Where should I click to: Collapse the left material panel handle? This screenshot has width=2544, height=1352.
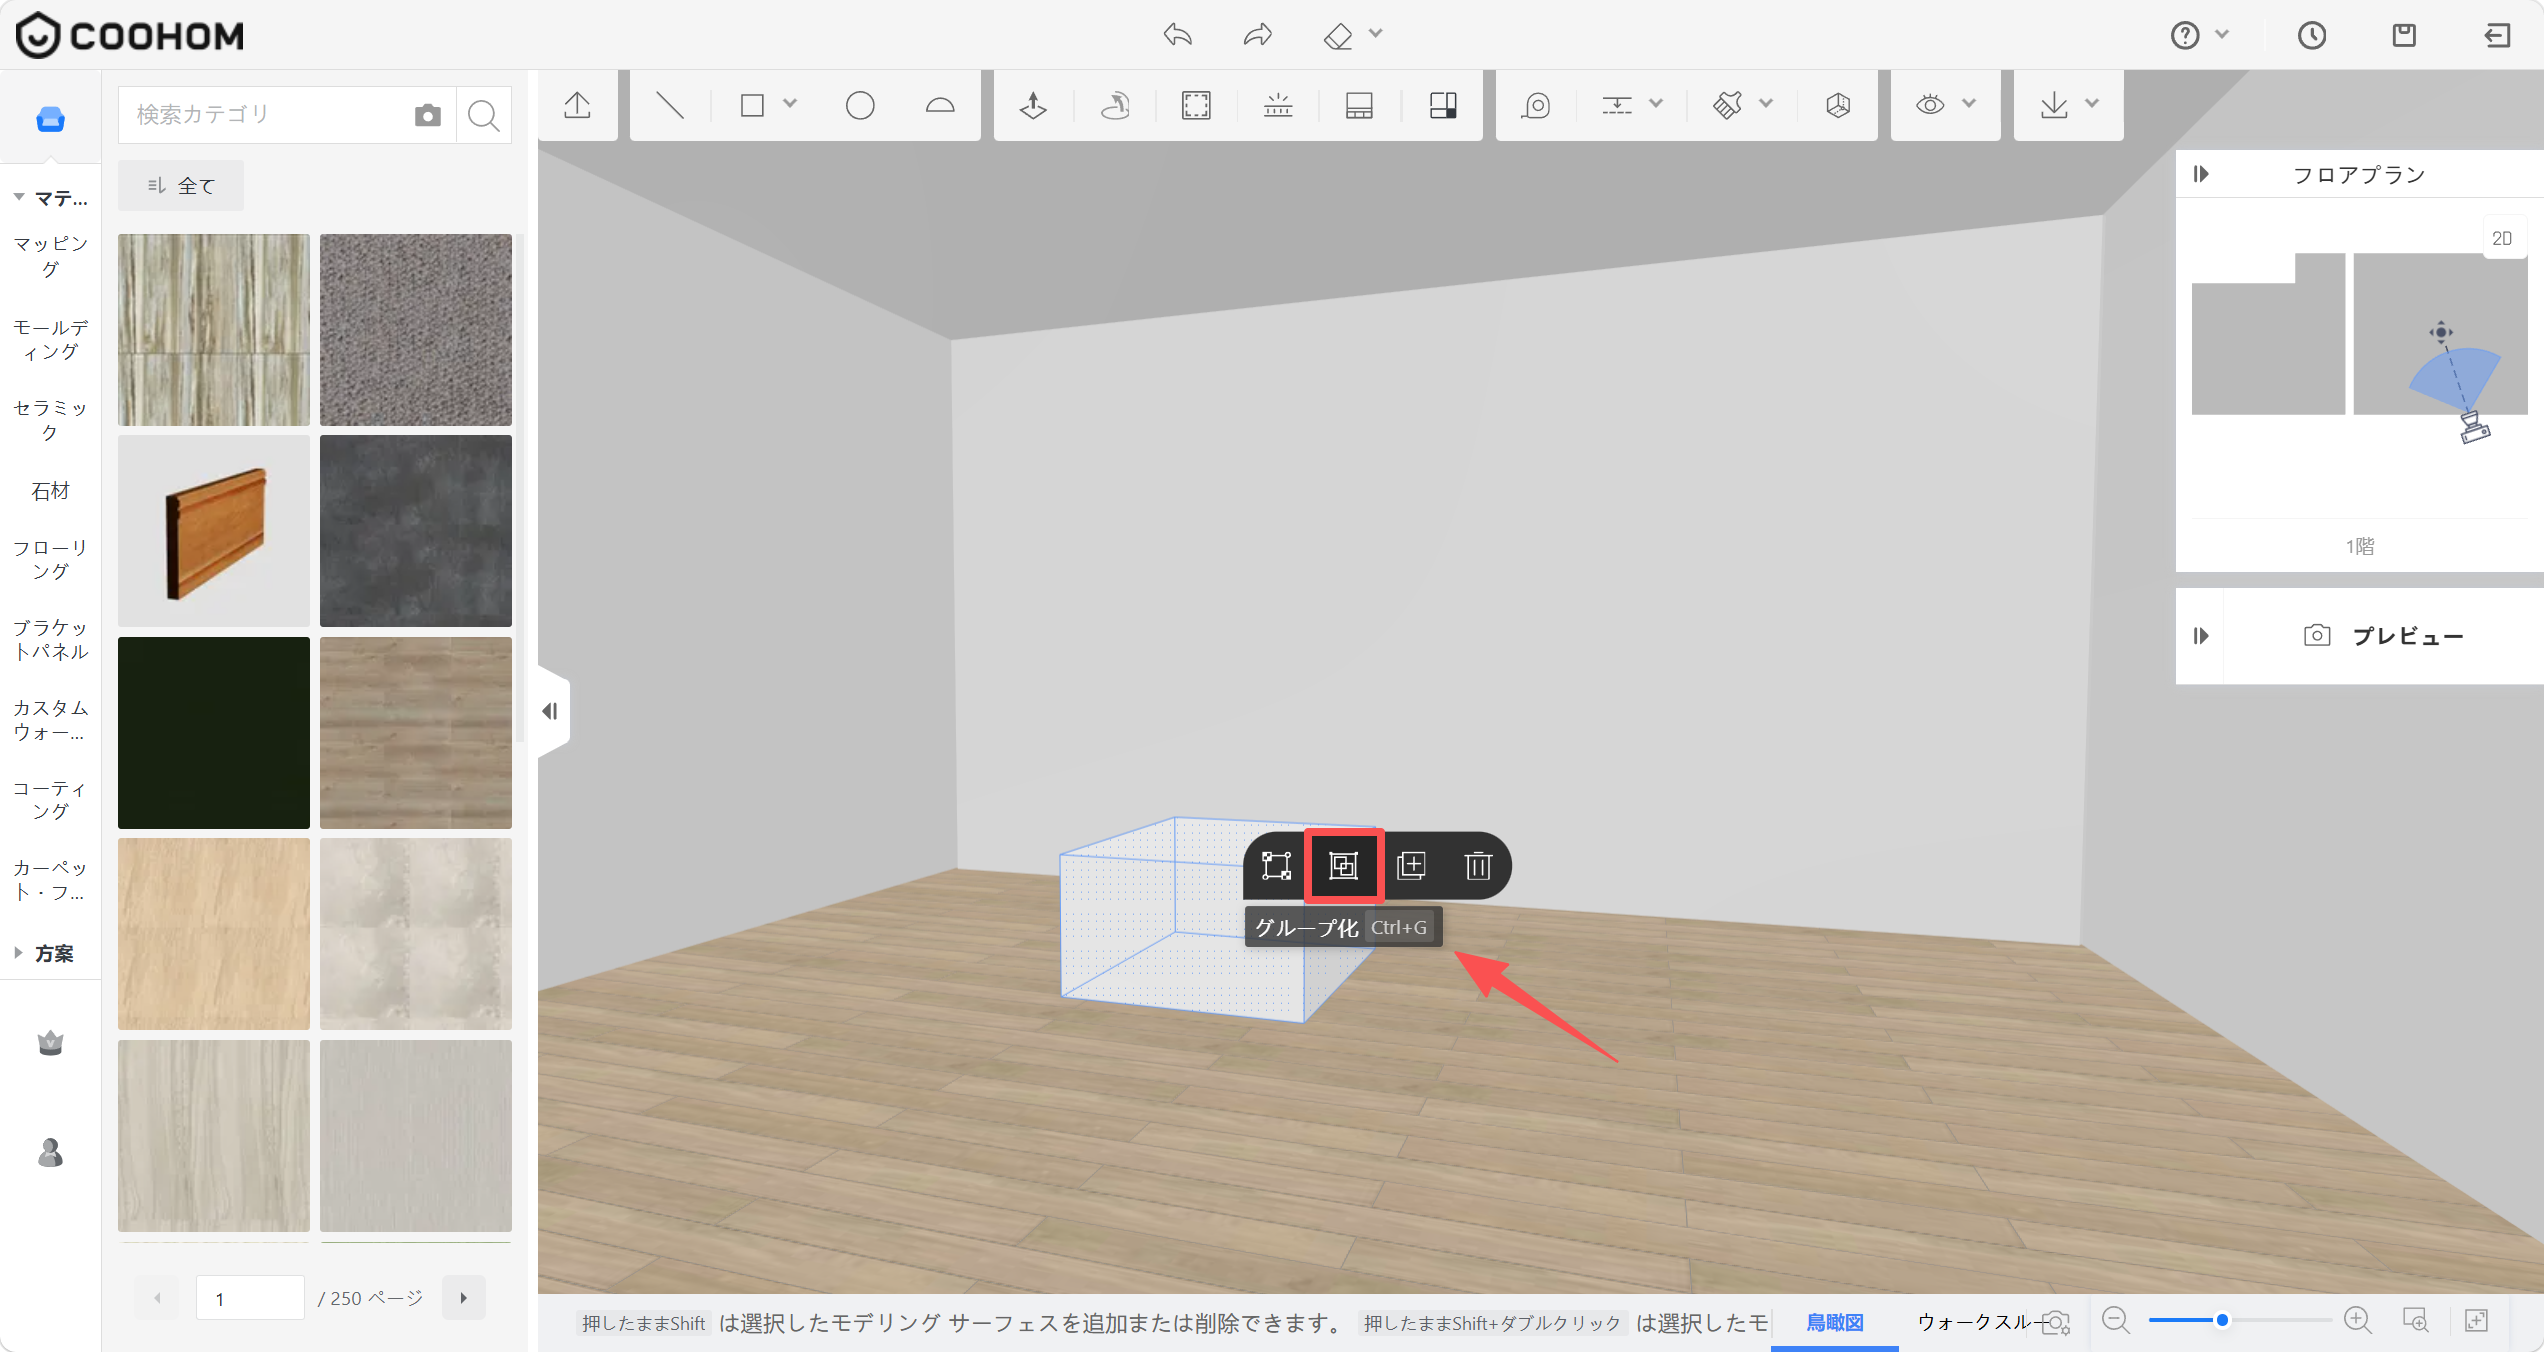pos(552,711)
